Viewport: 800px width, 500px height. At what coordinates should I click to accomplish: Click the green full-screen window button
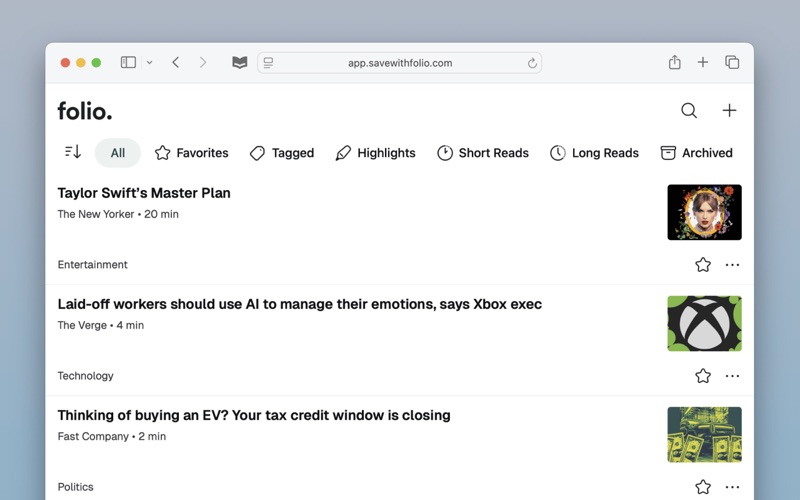[96, 62]
